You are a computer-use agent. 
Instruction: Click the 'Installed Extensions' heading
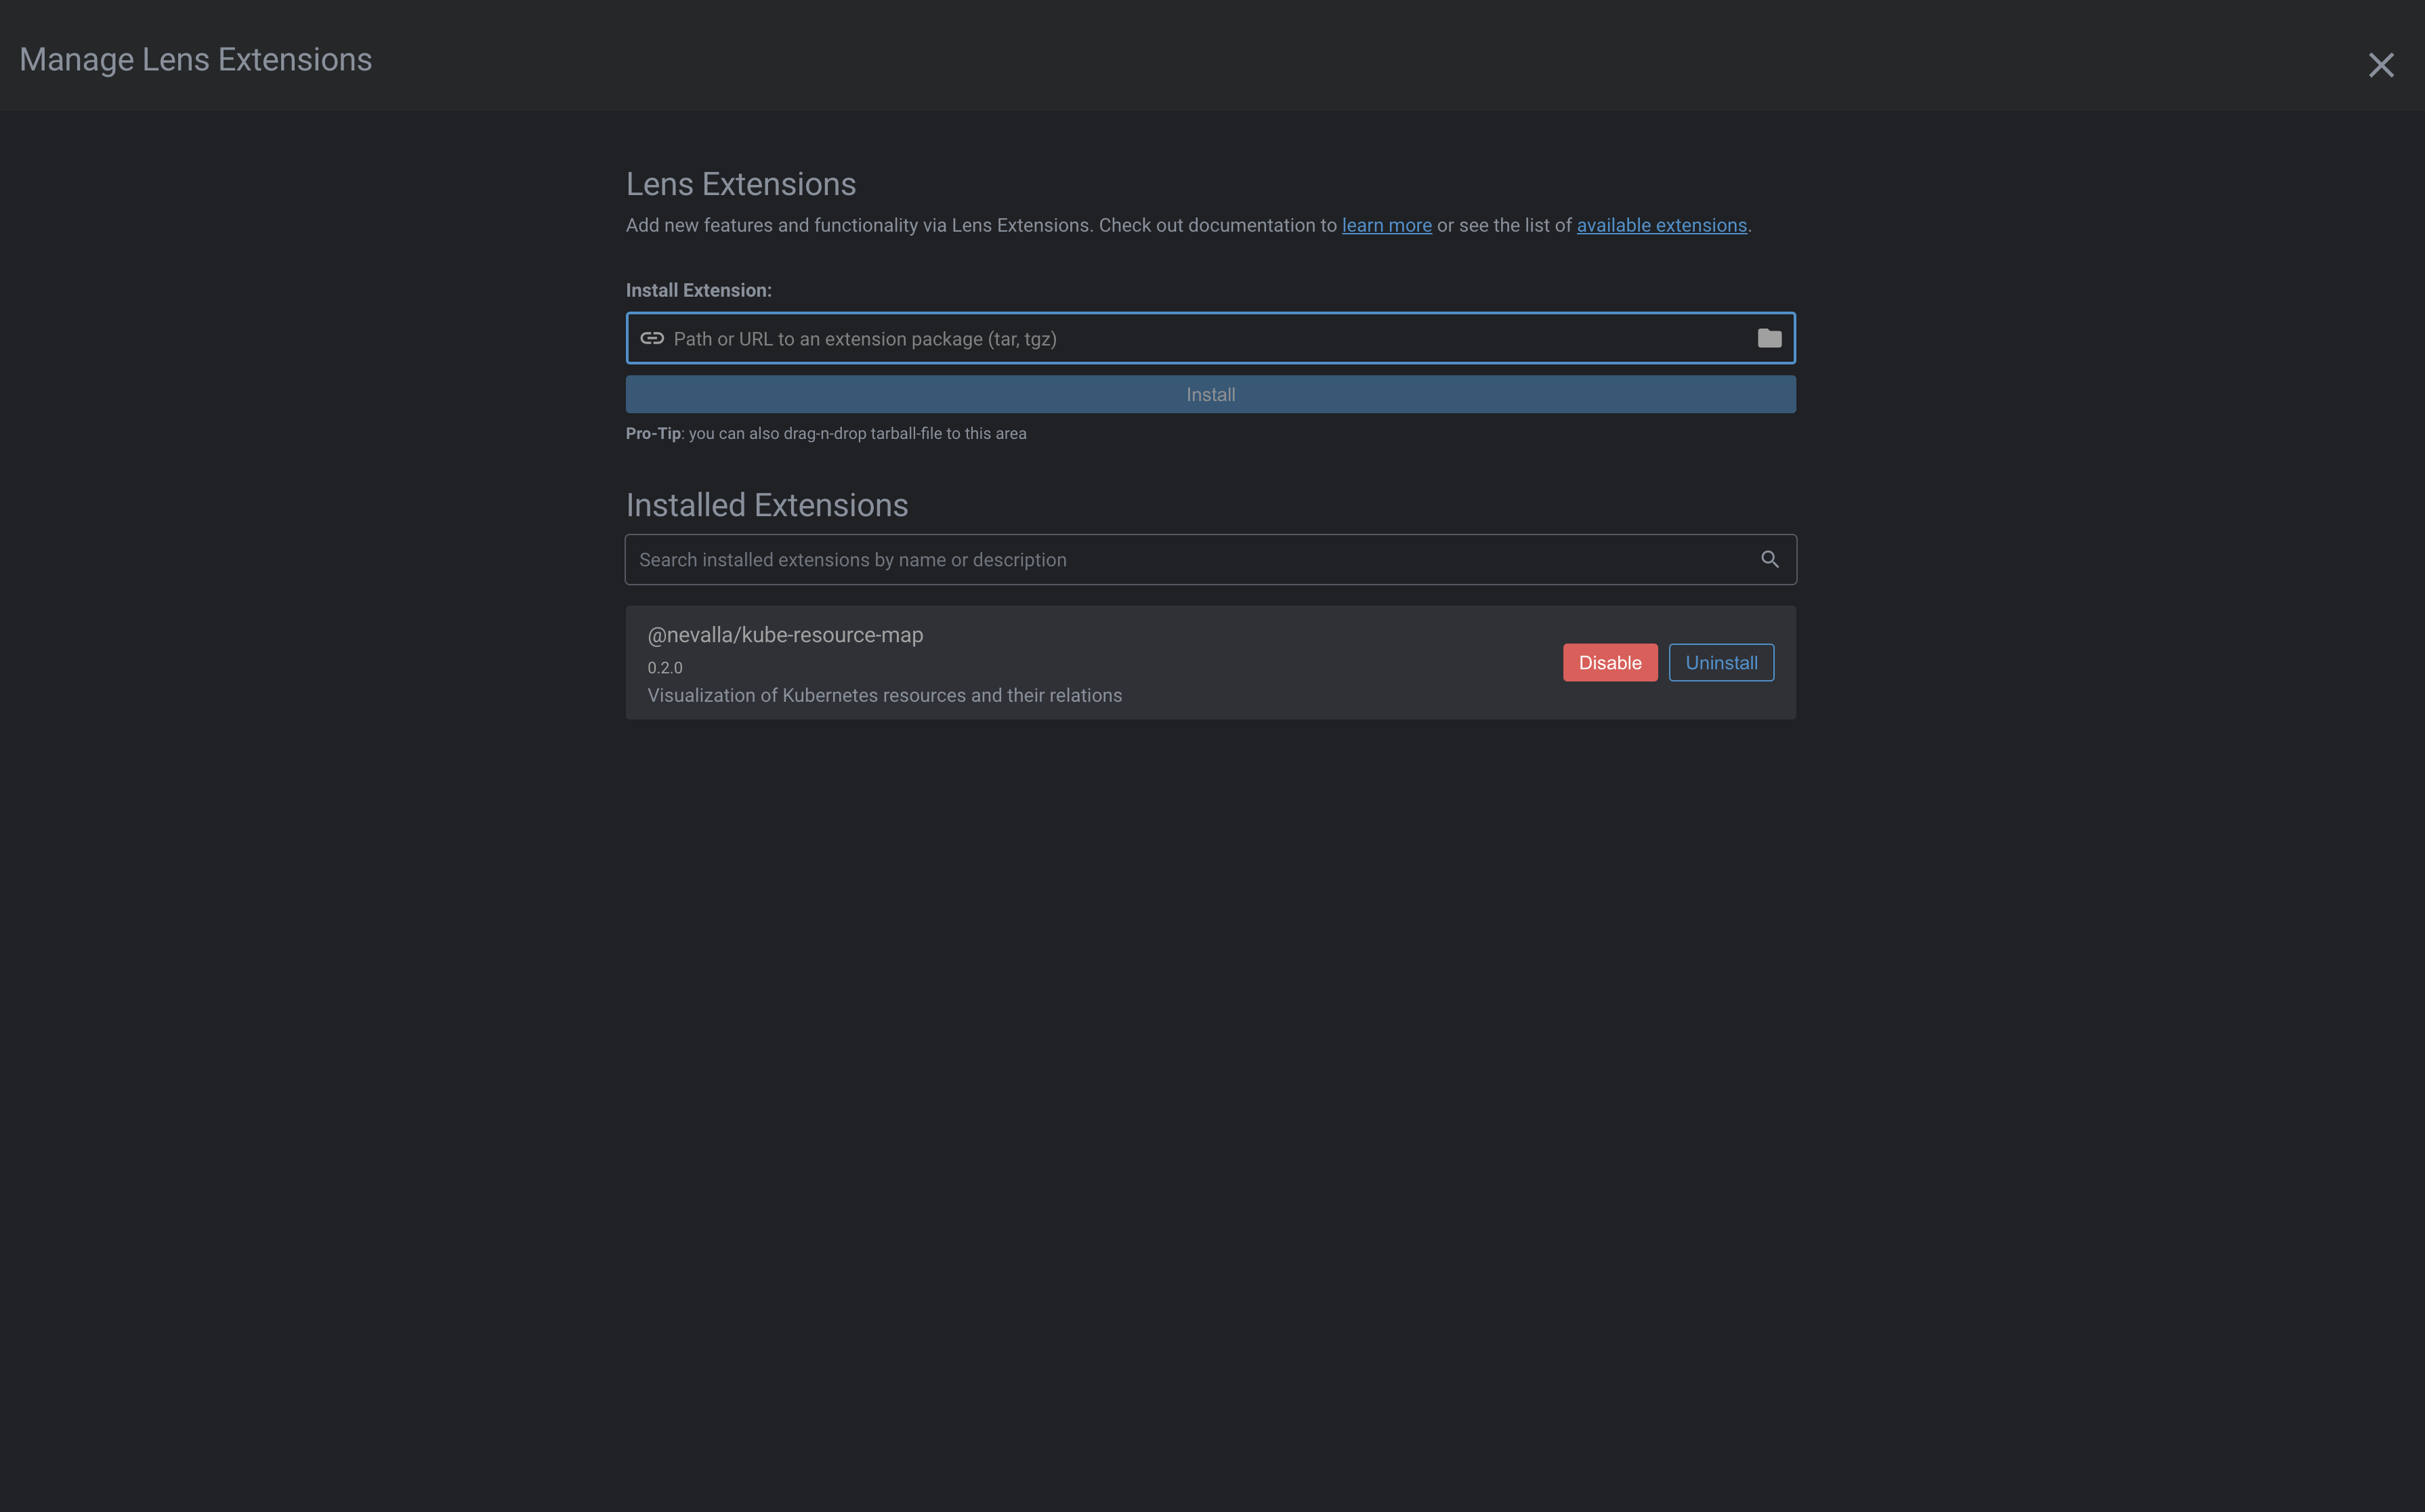[x=767, y=506]
